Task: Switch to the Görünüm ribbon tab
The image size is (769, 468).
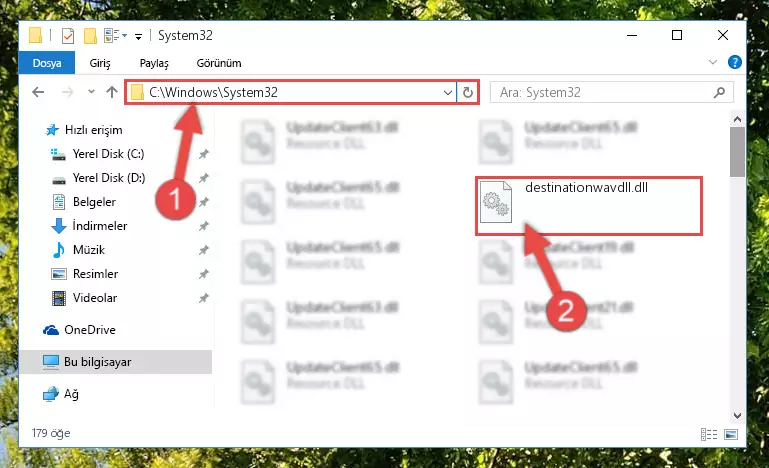Action: 219,63
